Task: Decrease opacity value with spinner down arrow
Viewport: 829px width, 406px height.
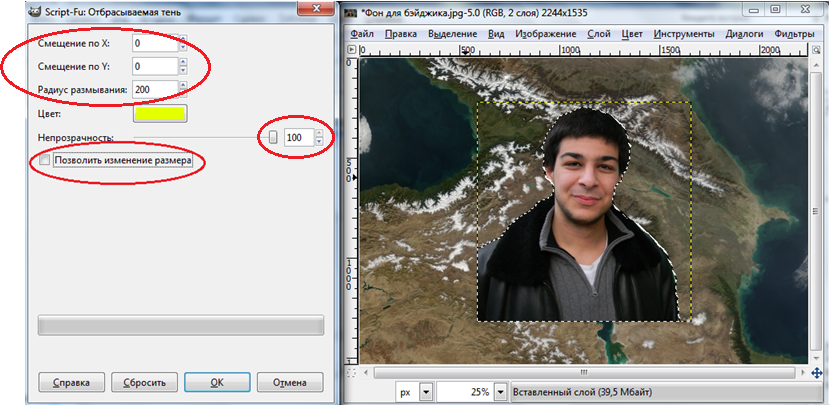Action: pos(319,142)
